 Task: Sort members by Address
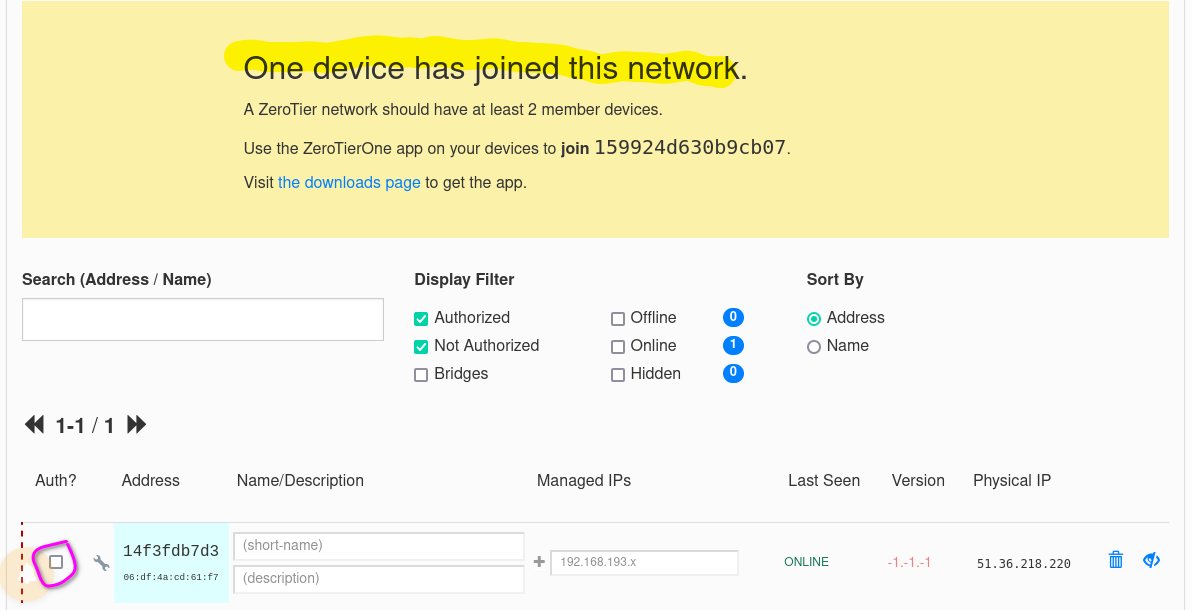813,319
